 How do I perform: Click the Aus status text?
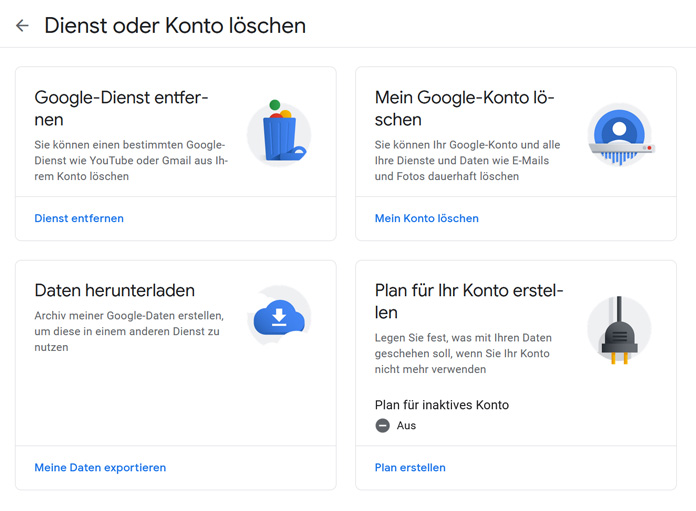tap(406, 425)
